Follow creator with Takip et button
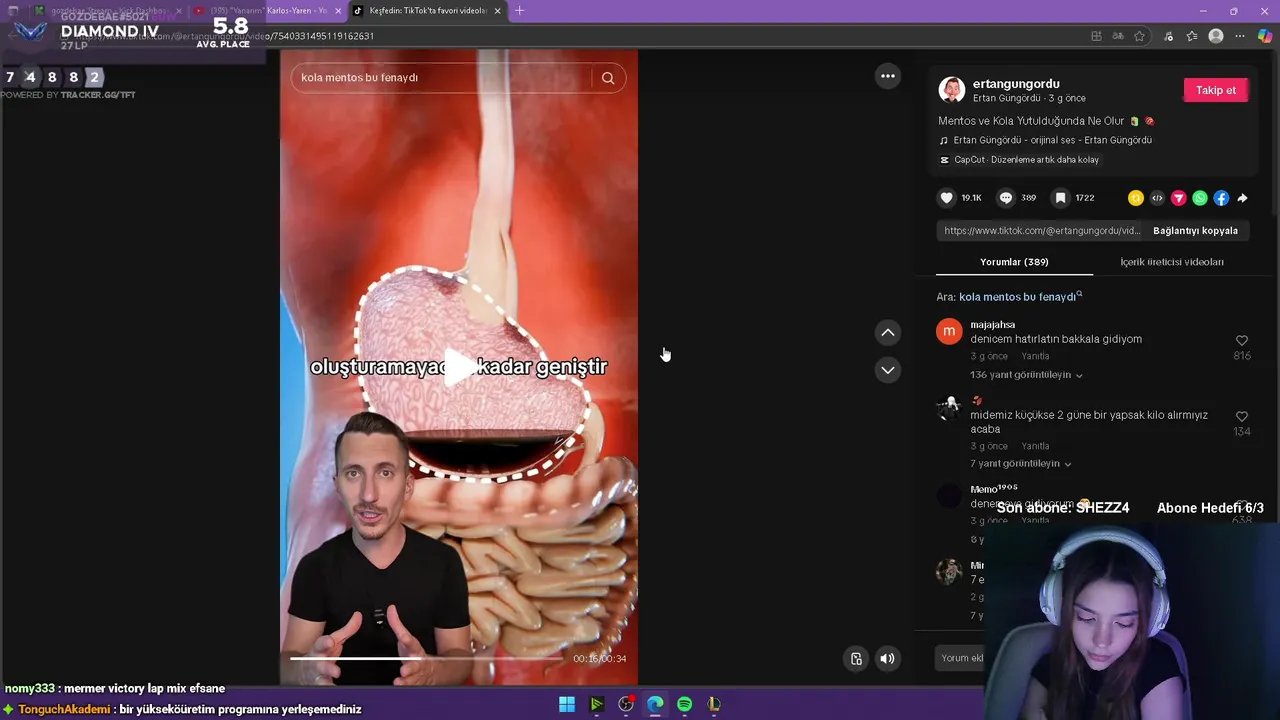 [x=1216, y=90]
